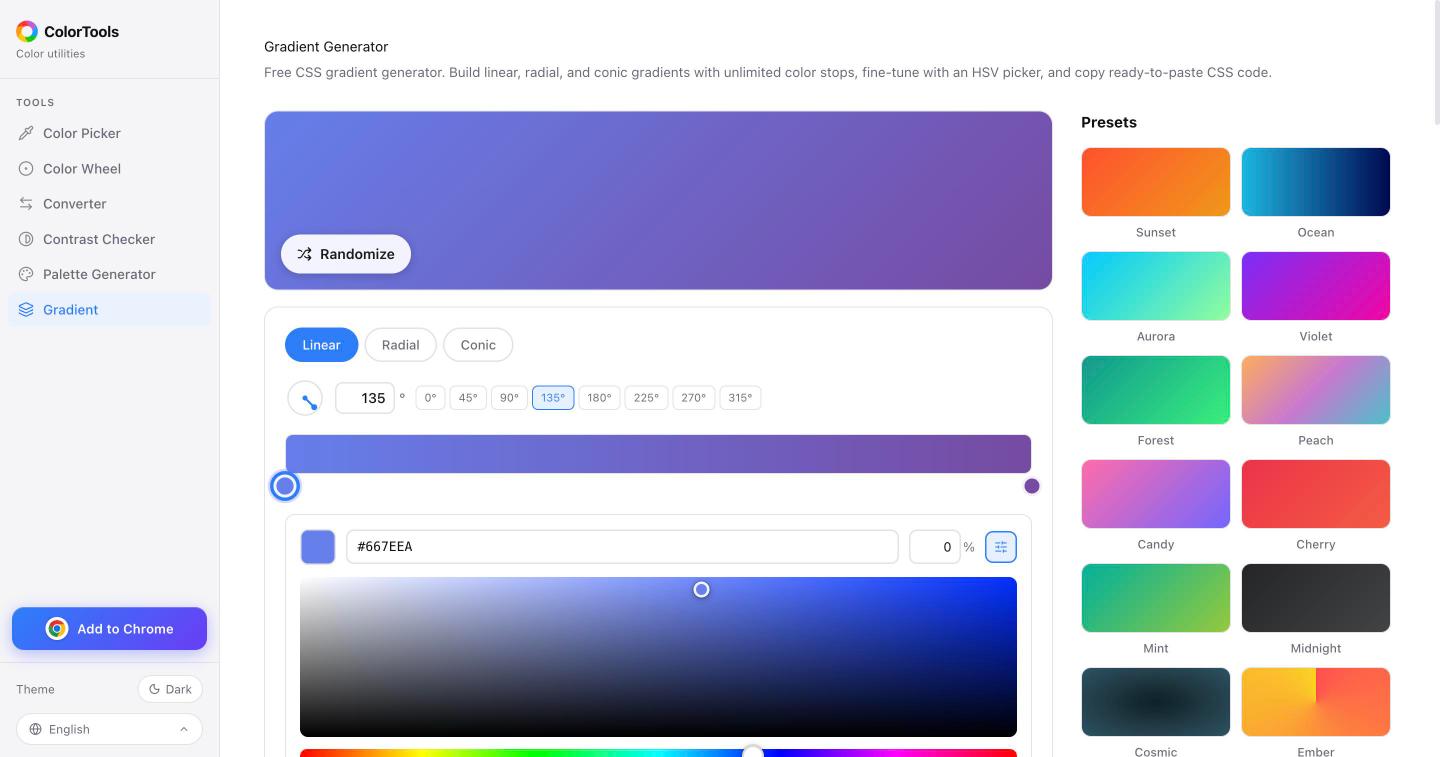1440x757 pixels.
Task: Pick the 315° angle preset
Action: coord(740,398)
